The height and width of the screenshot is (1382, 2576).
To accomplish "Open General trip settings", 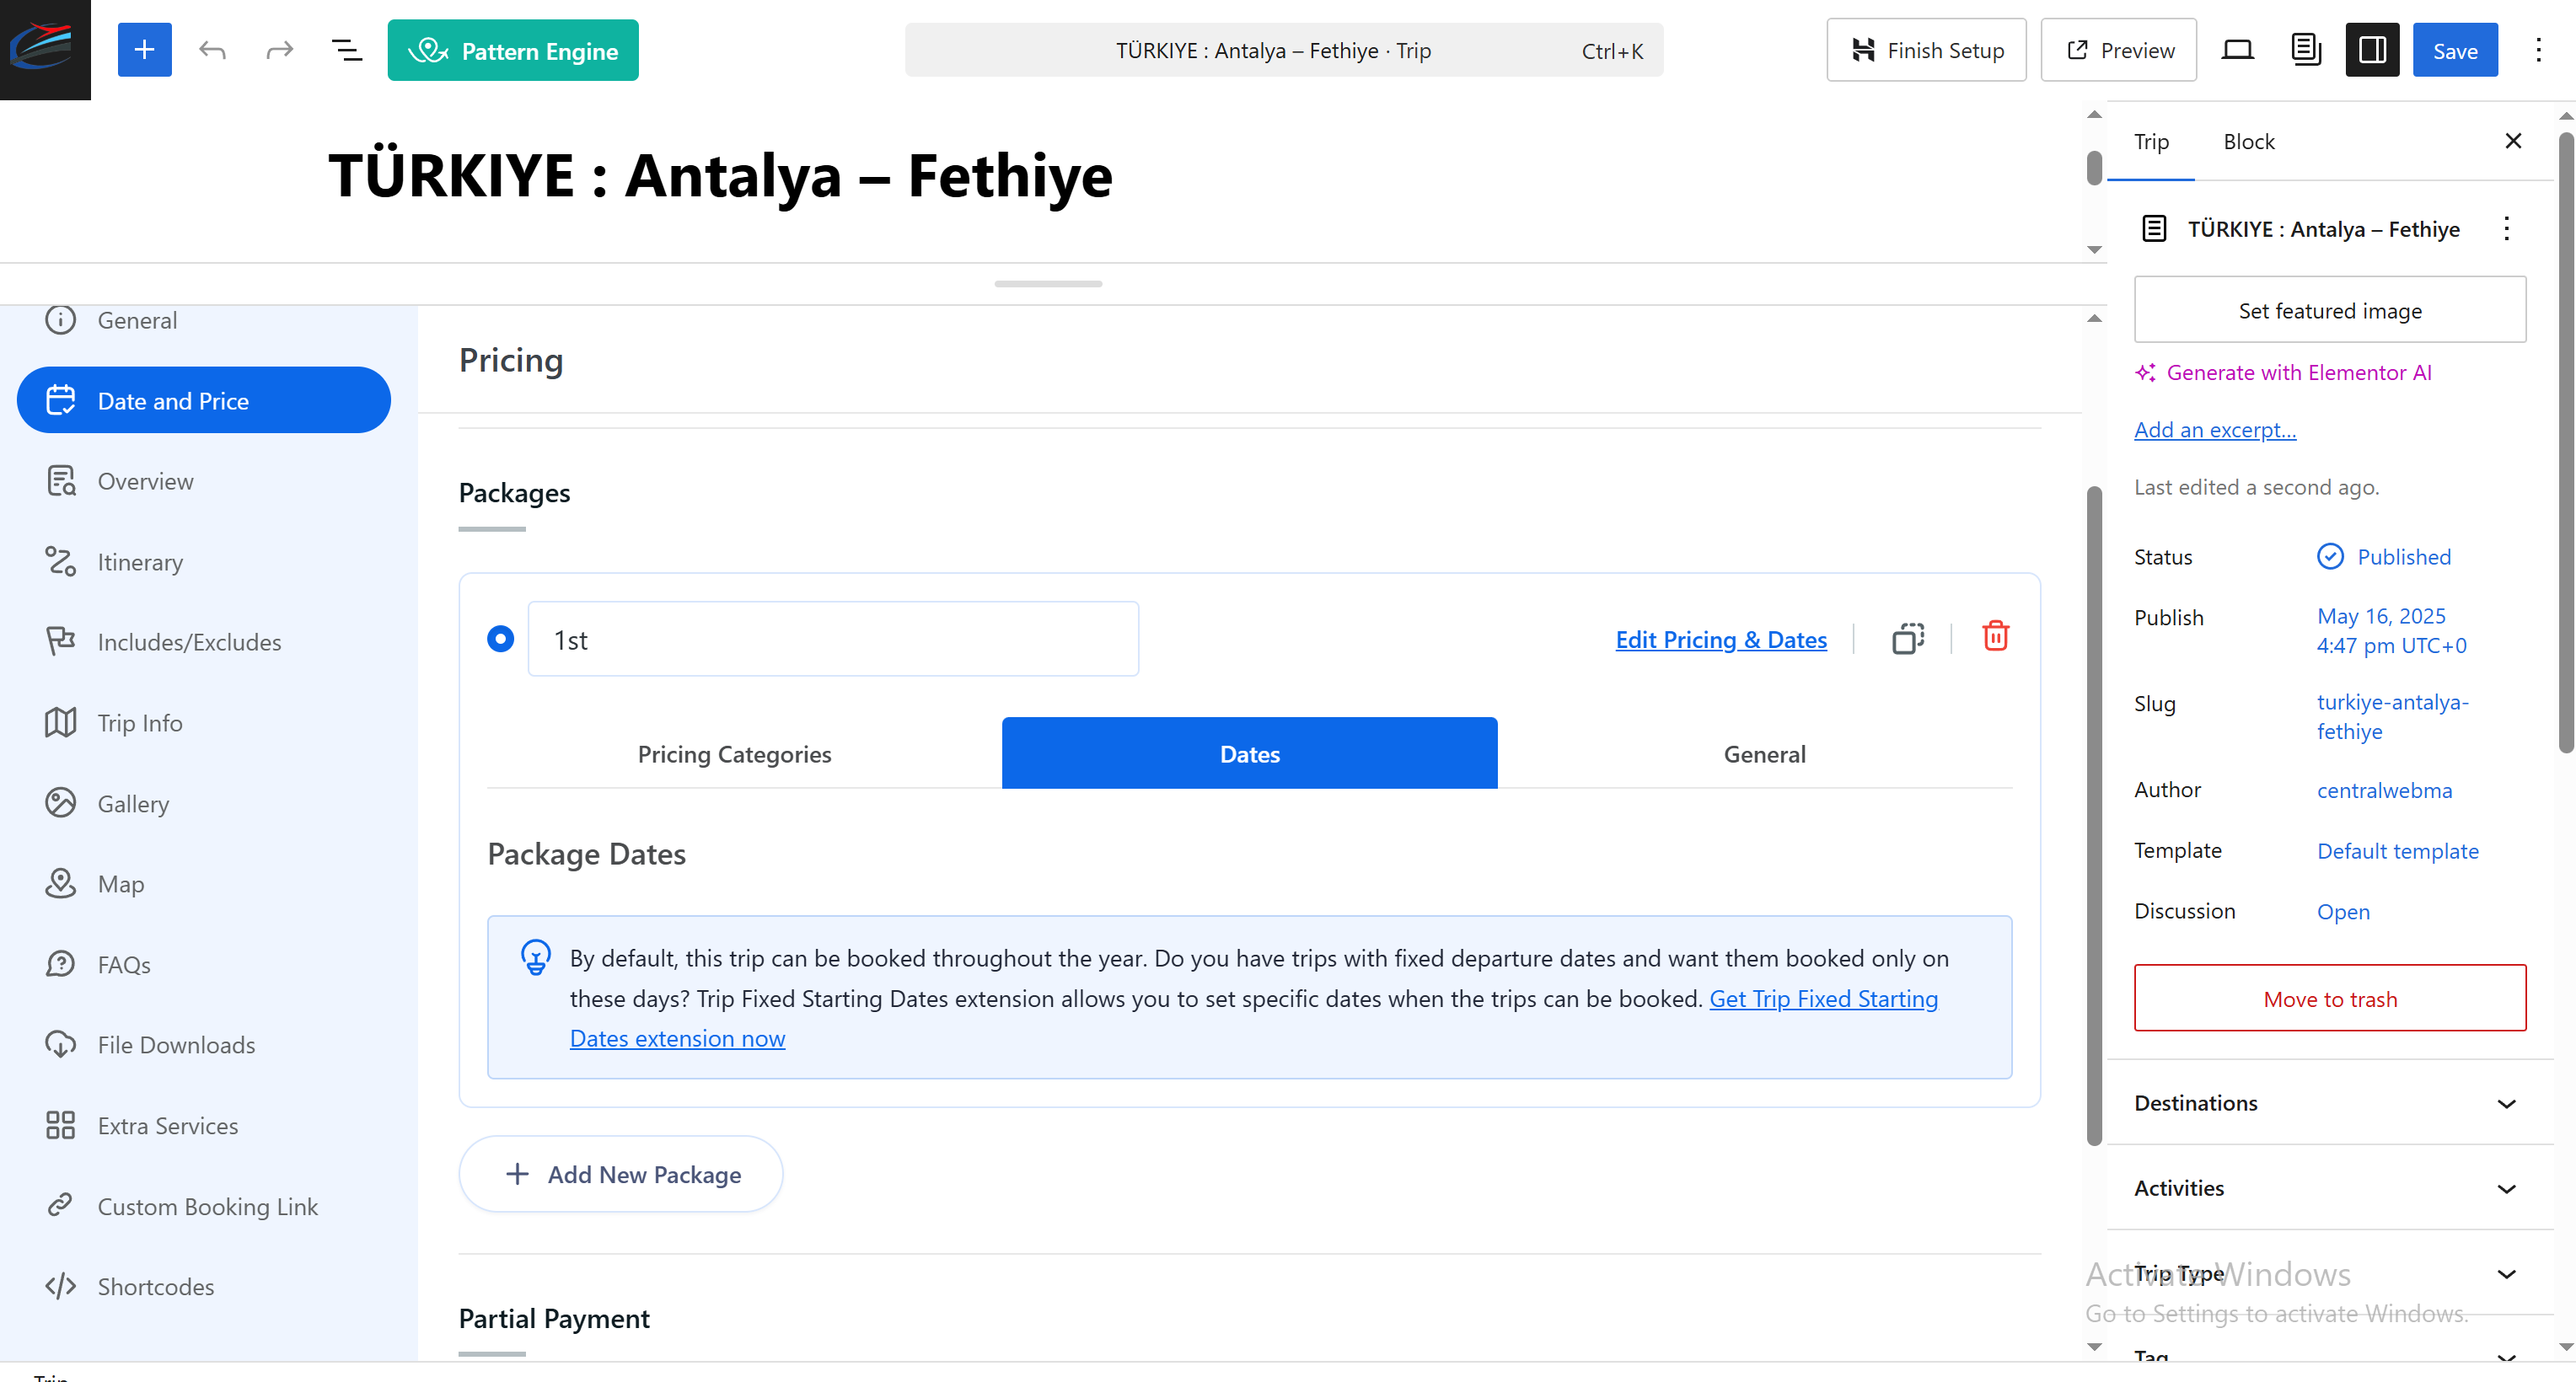I will pos(204,320).
